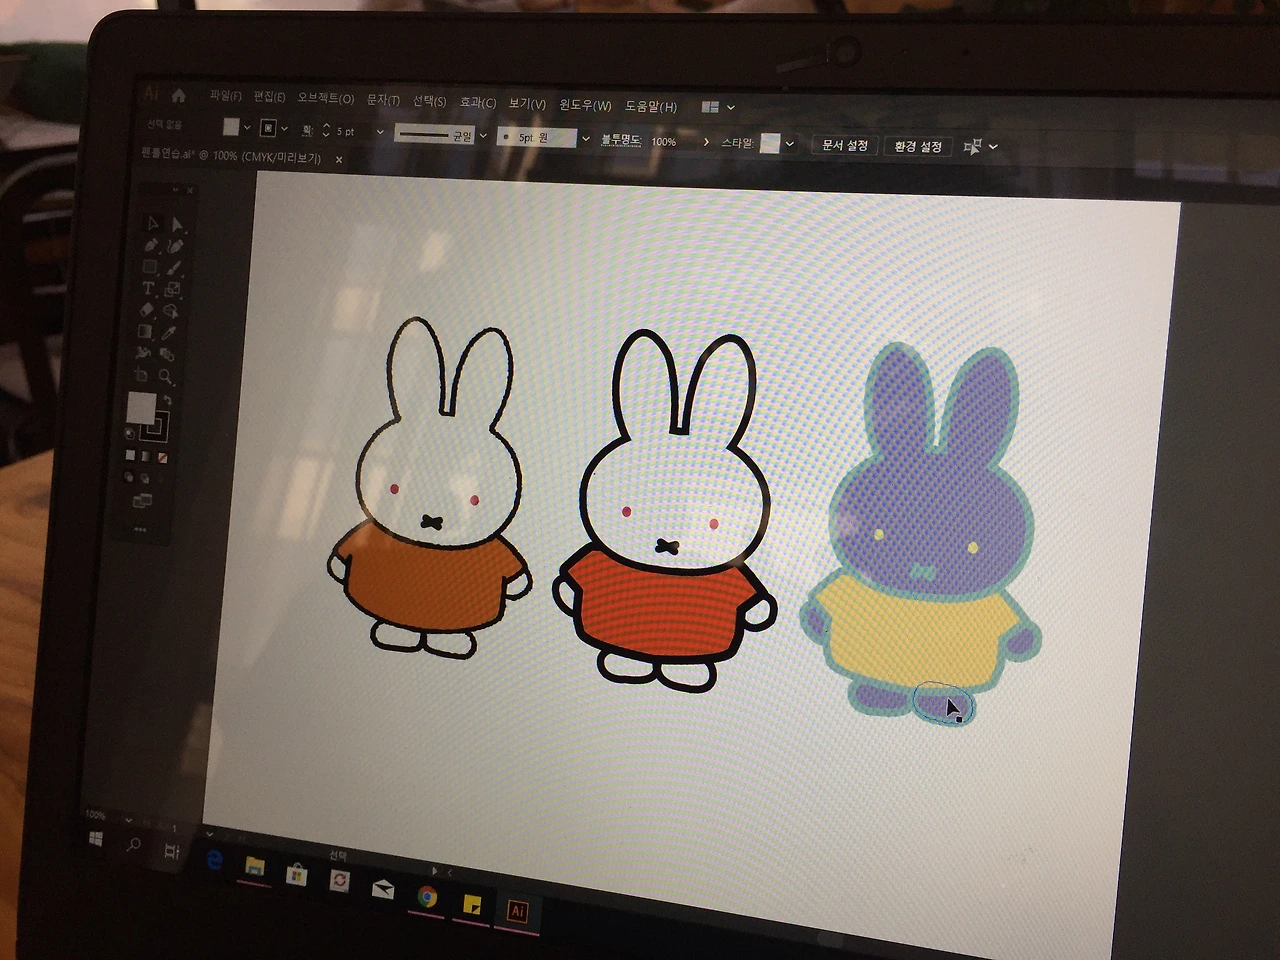Open Microsoft Store from taskbar
The image size is (1280, 960).
coord(296,875)
